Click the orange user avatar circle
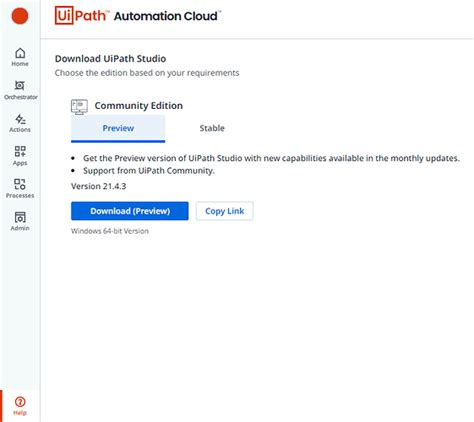The height and width of the screenshot is (422, 474). click(20, 16)
